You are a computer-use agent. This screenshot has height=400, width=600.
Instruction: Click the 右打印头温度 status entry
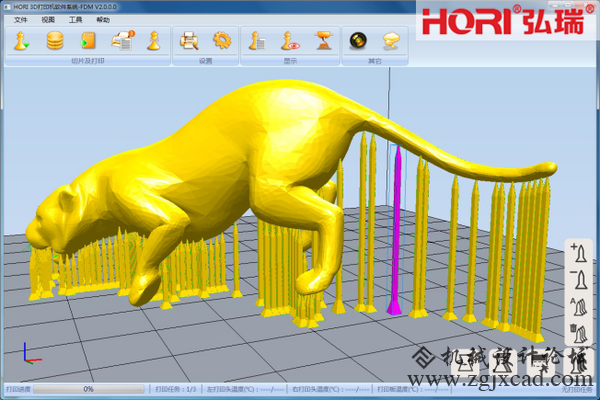[331, 389]
